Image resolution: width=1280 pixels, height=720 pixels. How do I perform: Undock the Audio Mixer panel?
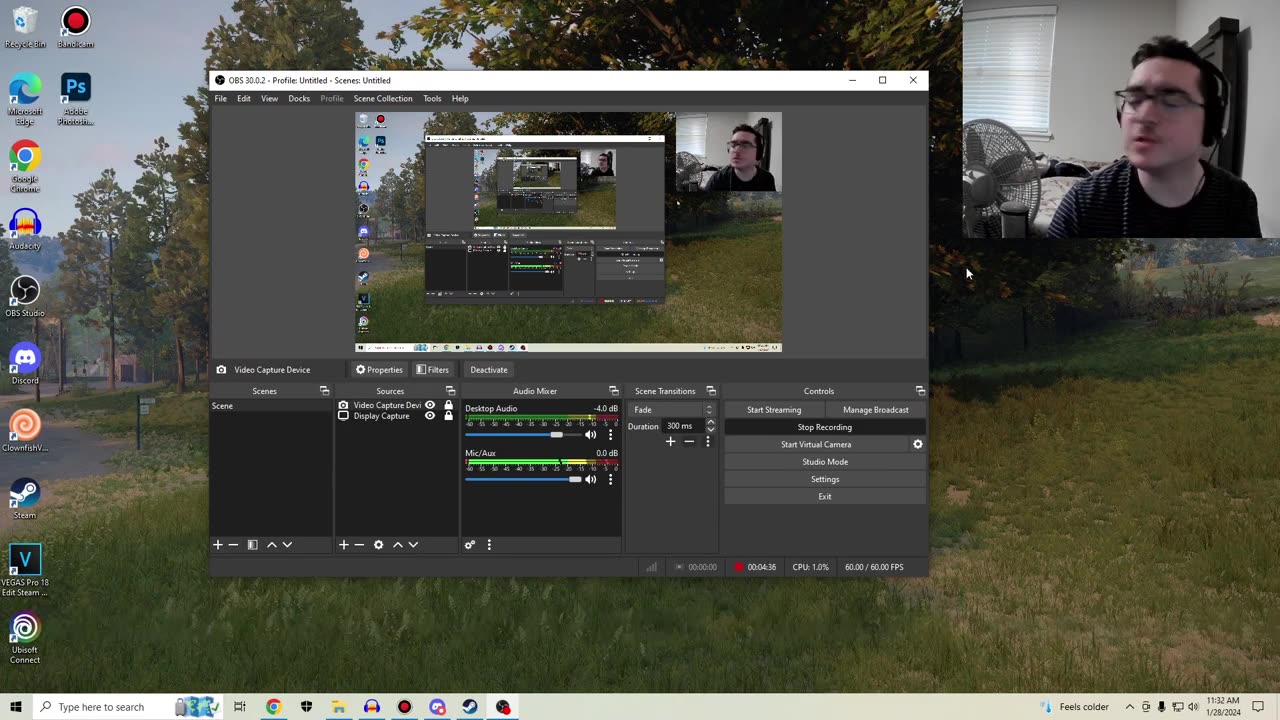pos(613,391)
